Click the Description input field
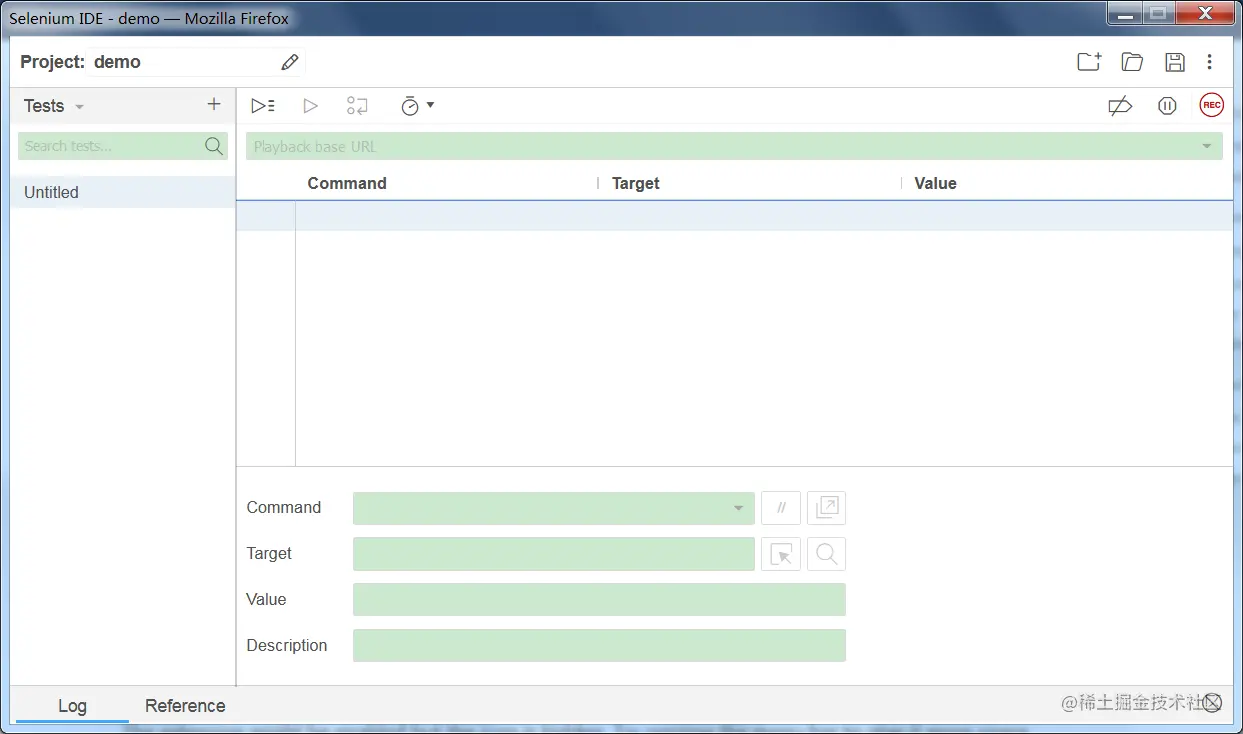 (599, 646)
